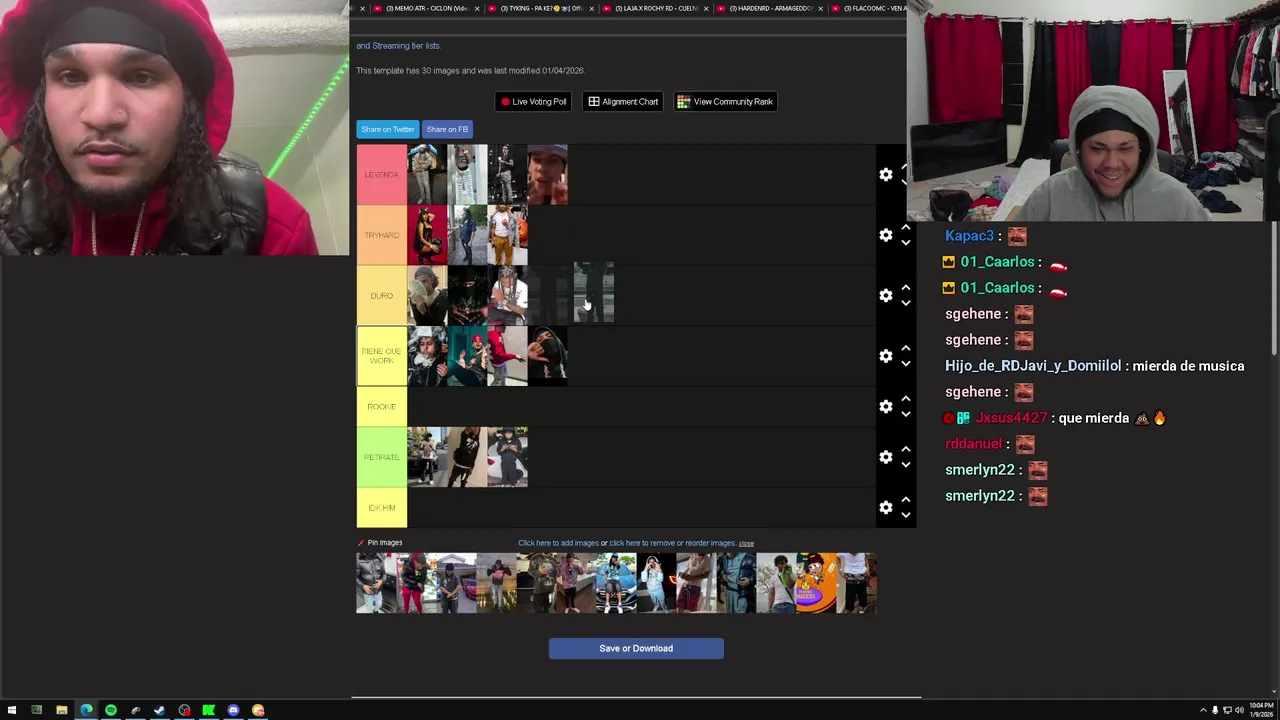
Task: Select orange cartoon thumbnail in image pool
Action: (816, 583)
